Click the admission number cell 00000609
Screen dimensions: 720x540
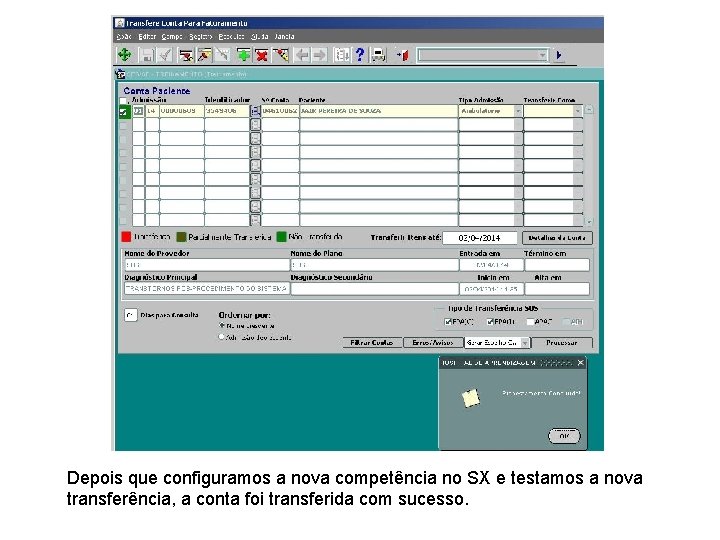click(181, 111)
